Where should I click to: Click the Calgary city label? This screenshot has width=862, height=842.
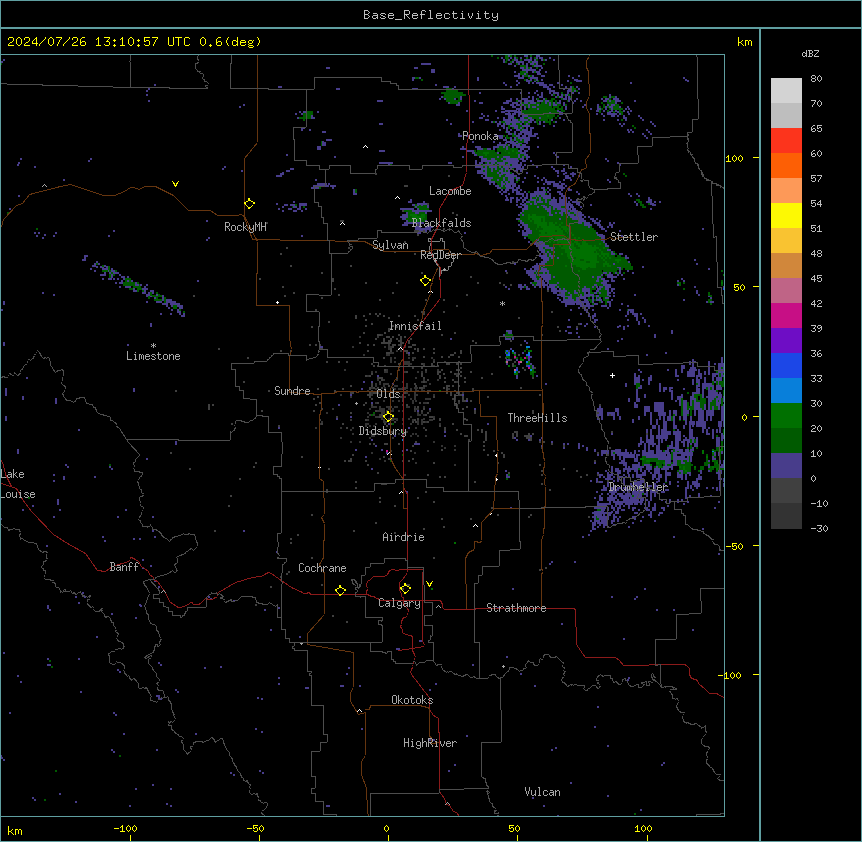click(400, 603)
